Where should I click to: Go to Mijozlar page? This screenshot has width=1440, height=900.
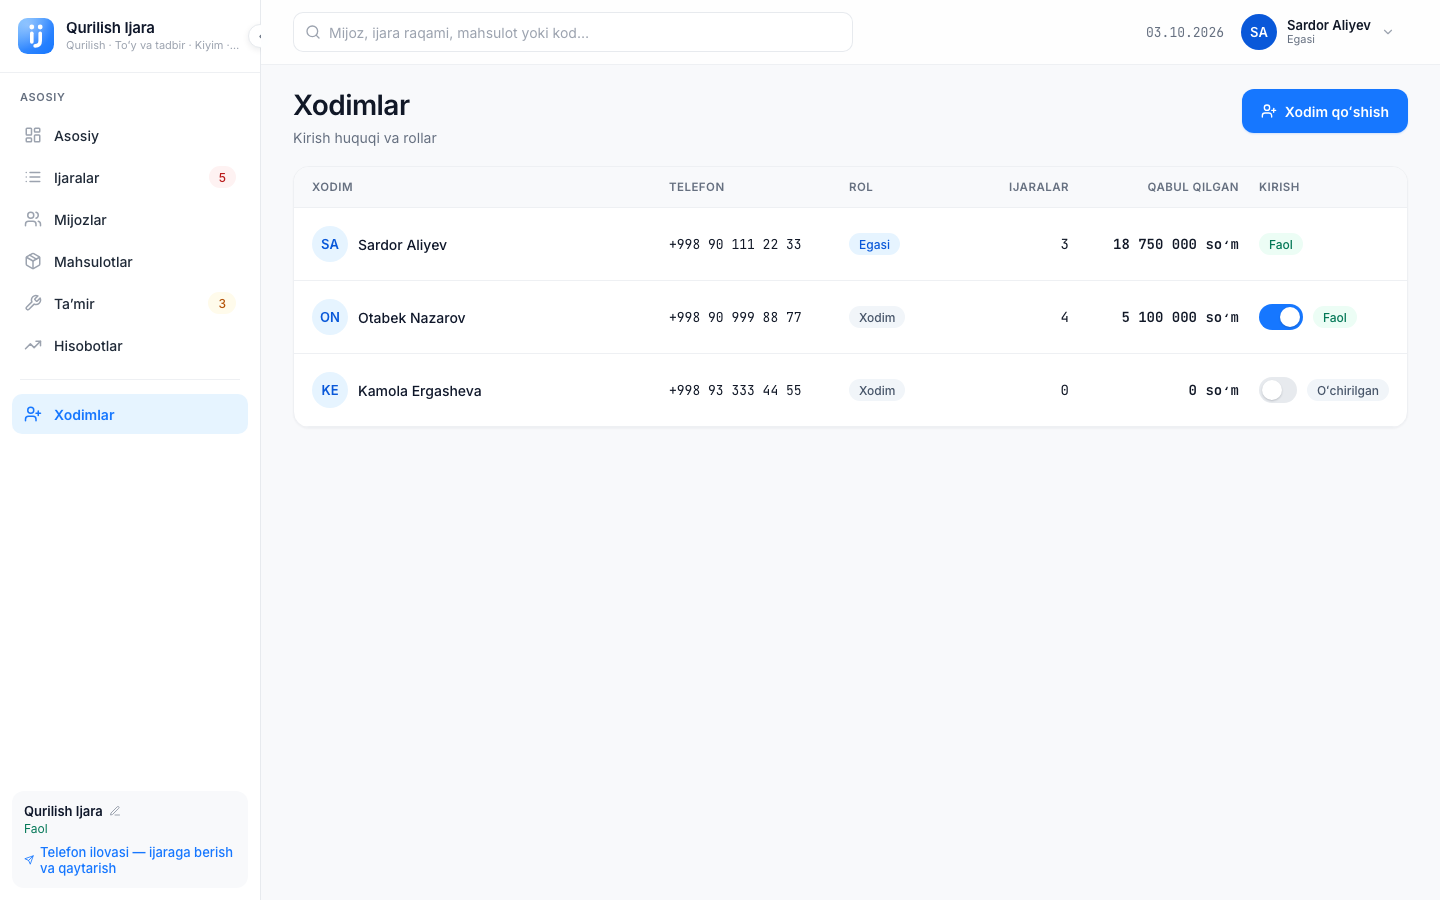point(130,220)
